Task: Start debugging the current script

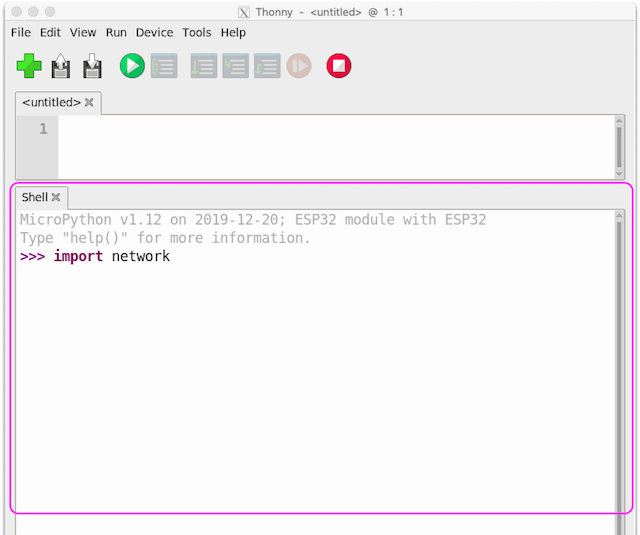Action: (164, 66)
